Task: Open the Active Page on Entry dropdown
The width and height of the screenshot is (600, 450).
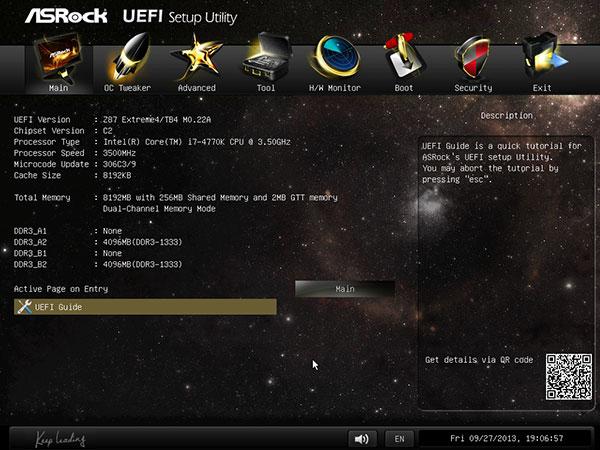Action: (345, 289)
